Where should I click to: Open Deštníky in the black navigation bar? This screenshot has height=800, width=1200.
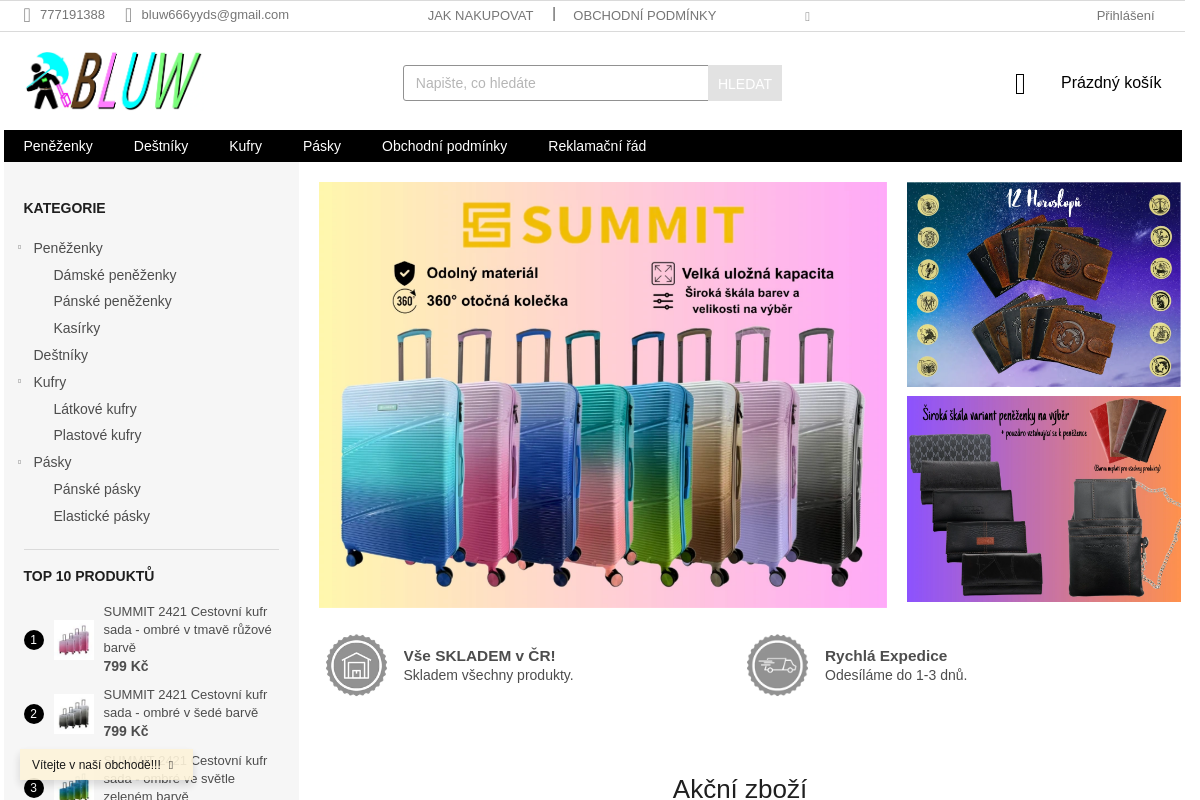[161, 146]
